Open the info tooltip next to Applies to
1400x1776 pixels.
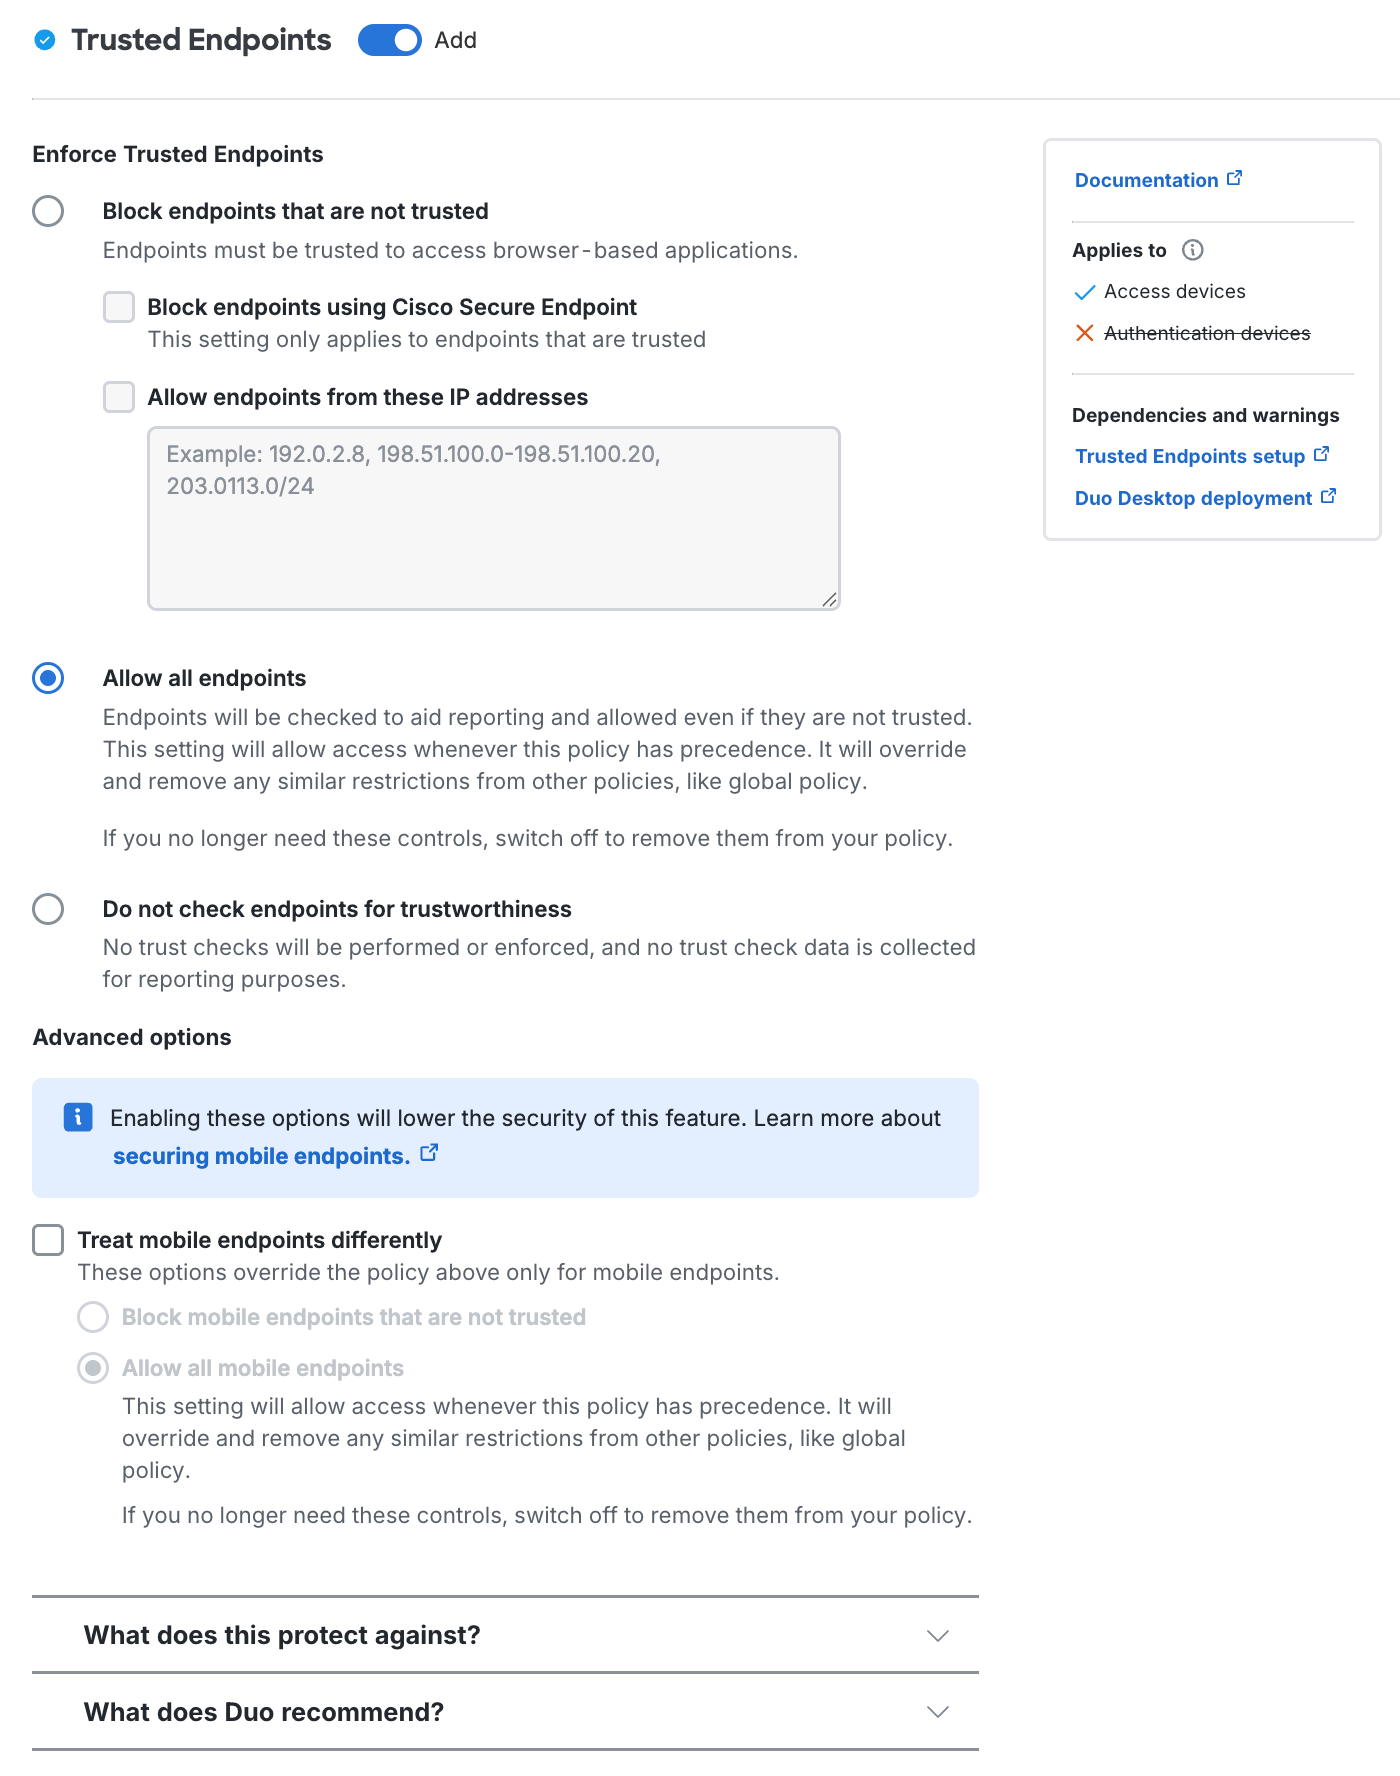[1193, 251]
